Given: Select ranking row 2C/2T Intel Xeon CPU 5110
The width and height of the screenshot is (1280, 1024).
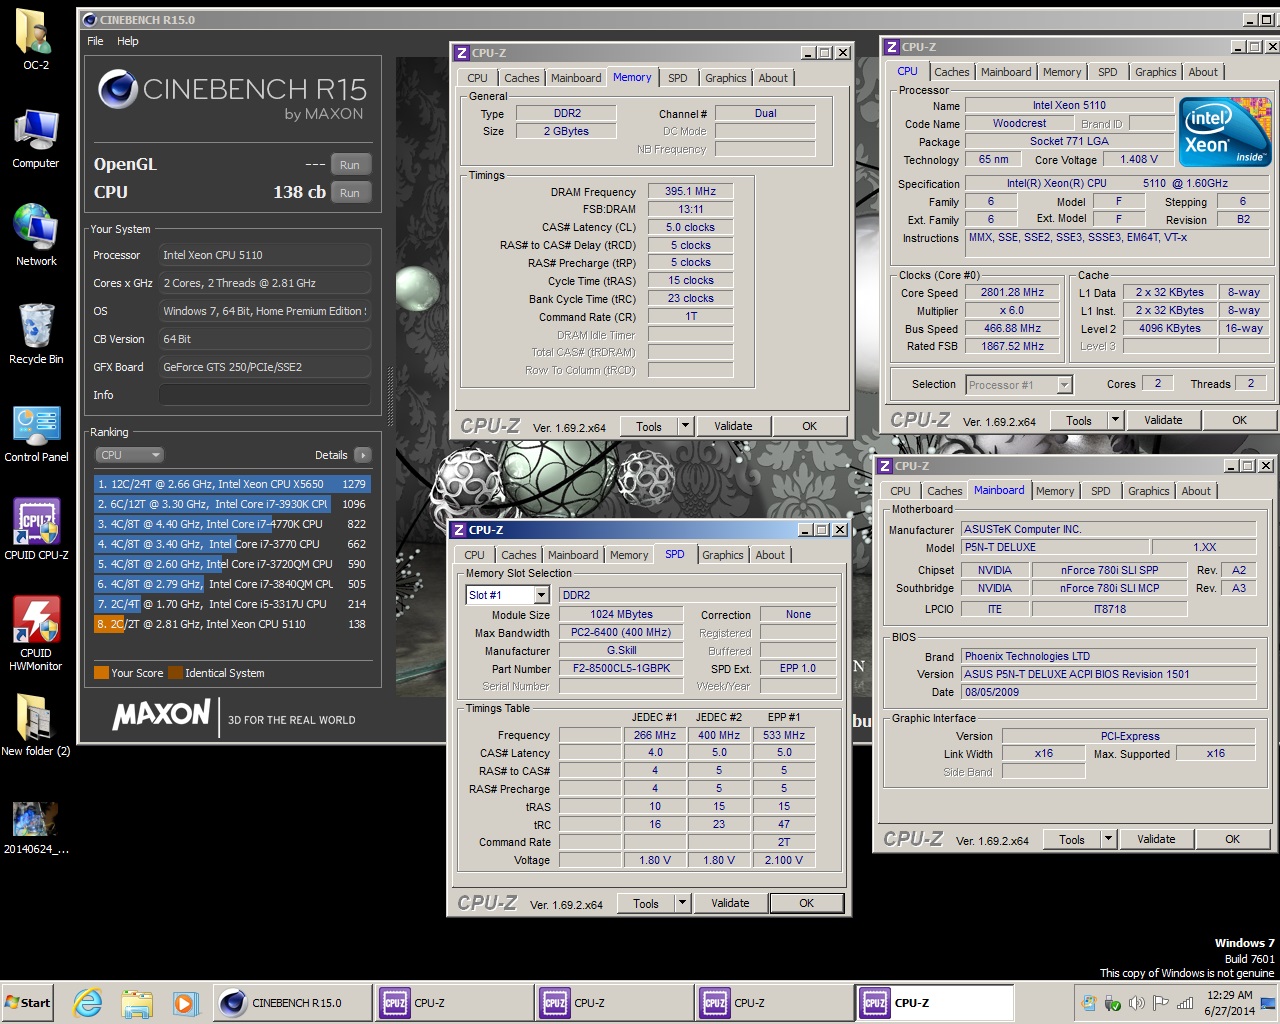Looking at the screenshot, I should (232, 624).
